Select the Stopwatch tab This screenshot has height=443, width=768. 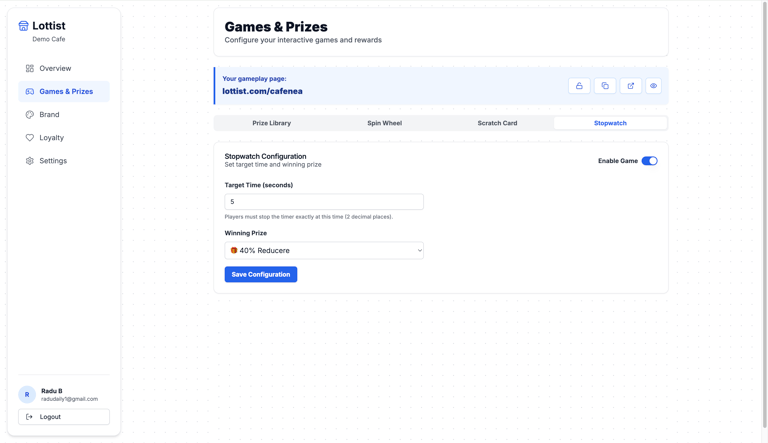point(610,123)
